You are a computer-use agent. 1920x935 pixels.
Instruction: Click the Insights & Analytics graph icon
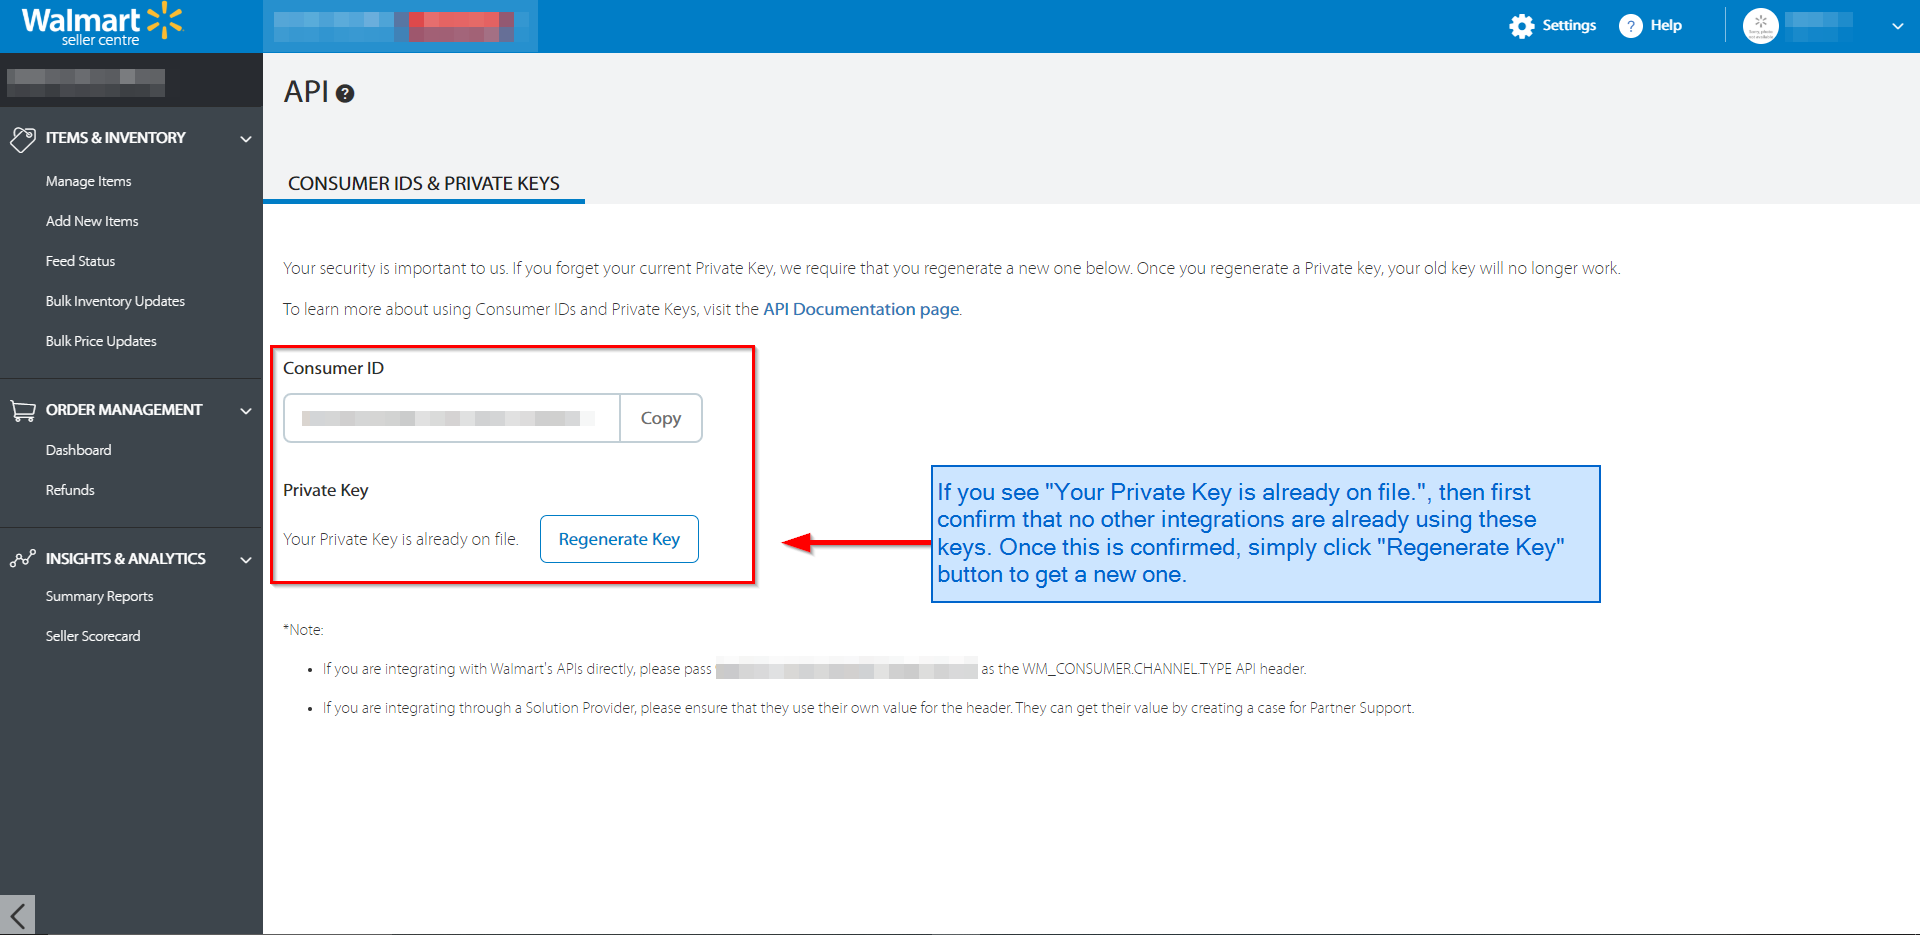(x=23, y=559)
